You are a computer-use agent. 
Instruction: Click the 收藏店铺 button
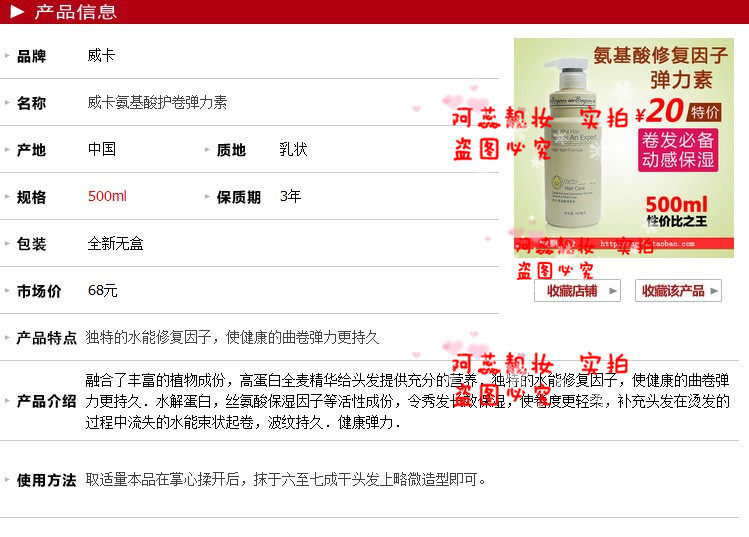point(578,290)
